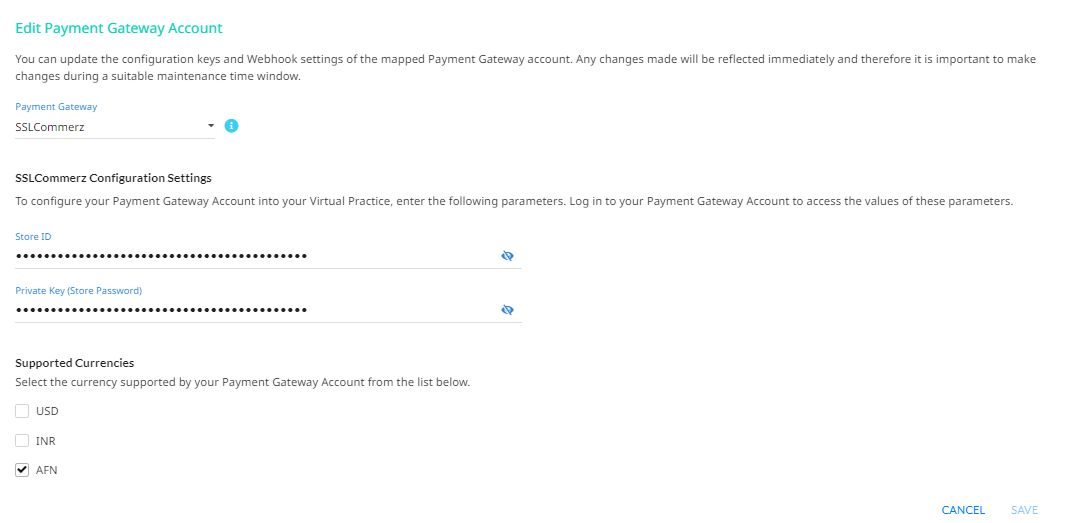
Task: Show the hidden Private Key password
Action: click(507, 309)
